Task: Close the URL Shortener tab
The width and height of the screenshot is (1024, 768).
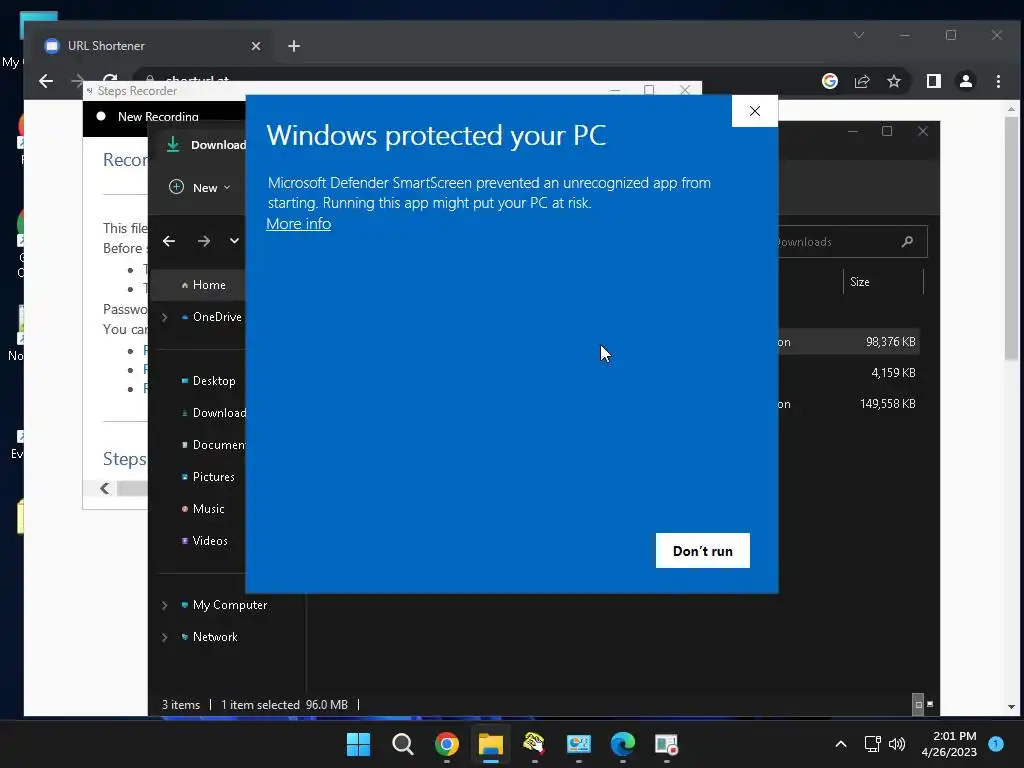Action: click(x=256, y=46)
